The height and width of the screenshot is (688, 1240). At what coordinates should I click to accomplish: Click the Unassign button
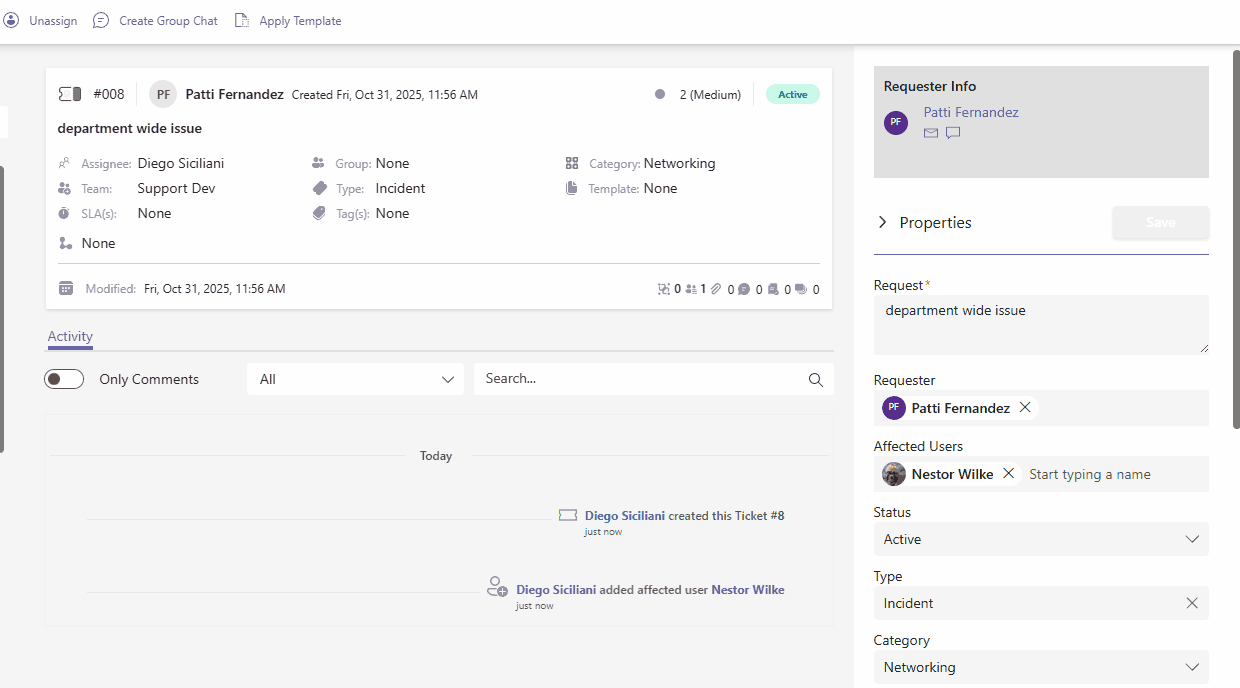tap(42, 21)
